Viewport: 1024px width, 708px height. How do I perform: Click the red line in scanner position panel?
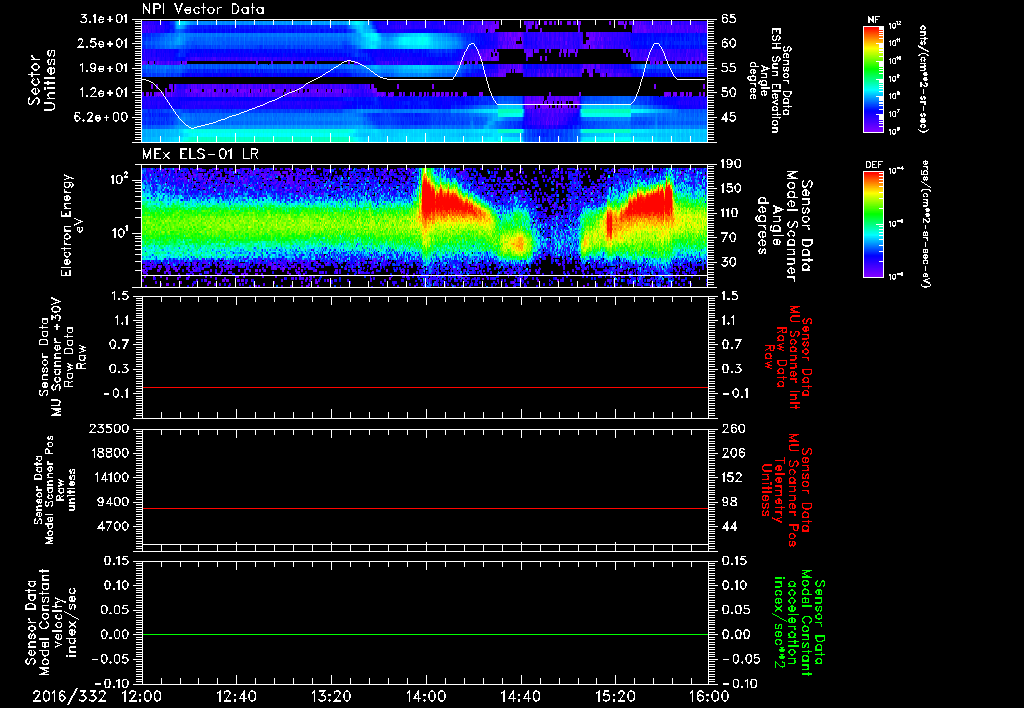tap(425, 508)
